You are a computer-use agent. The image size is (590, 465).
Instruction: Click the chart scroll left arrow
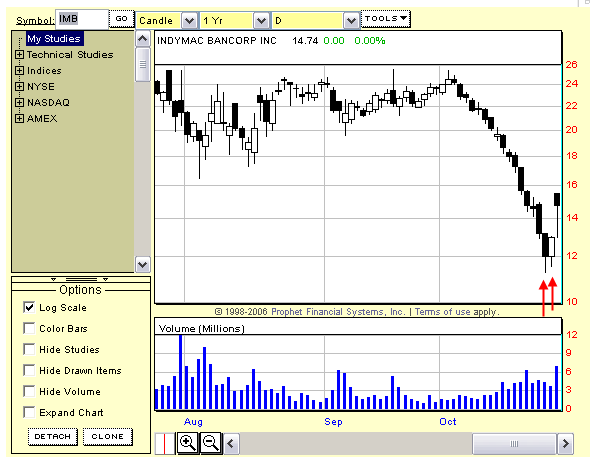(x=231, y=444)
